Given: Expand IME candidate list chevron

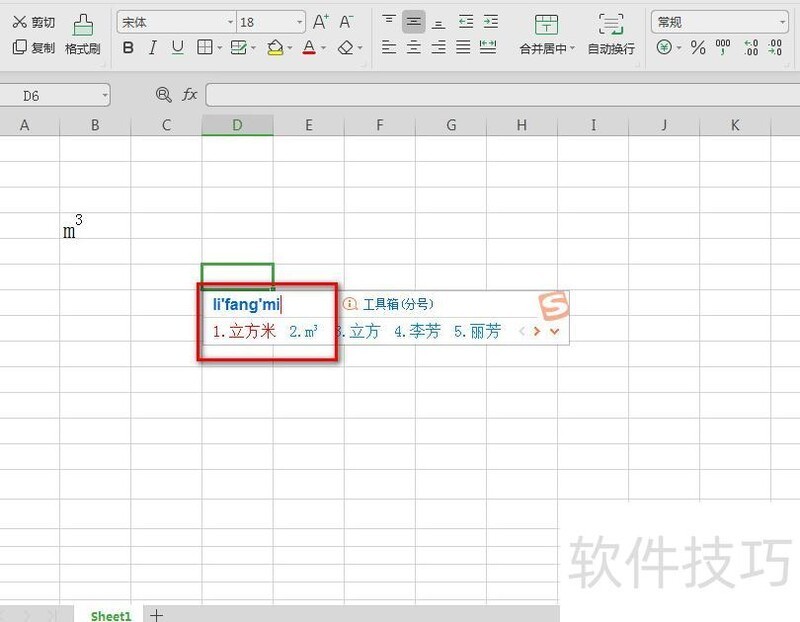Looking at the screenshot, I should [555, 332].
